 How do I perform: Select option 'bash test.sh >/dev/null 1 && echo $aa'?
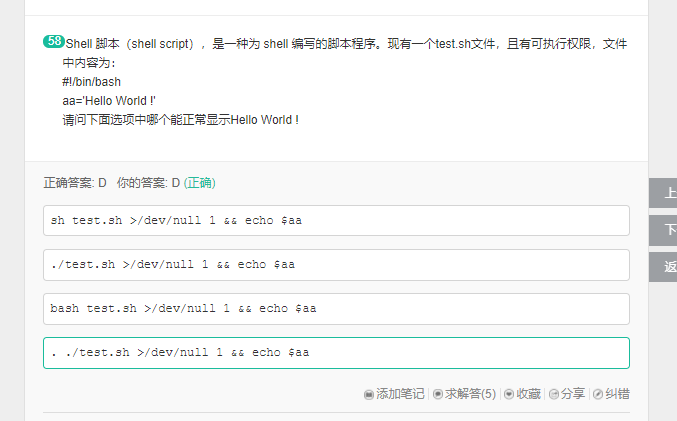(x=336, y=309)
